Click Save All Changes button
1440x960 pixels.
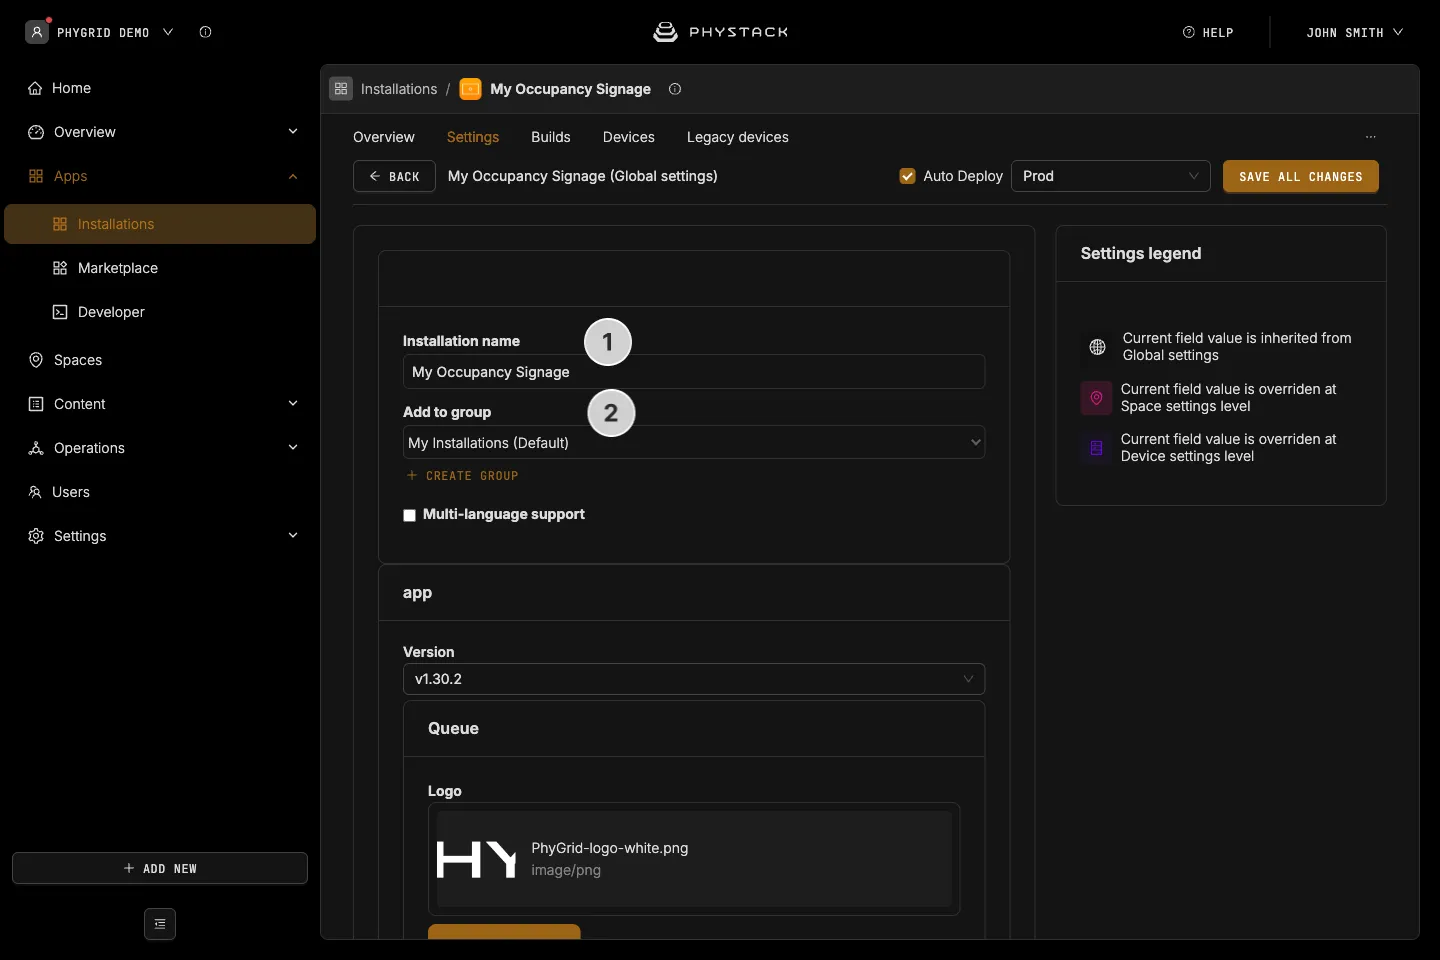[x=1301, y=176]
